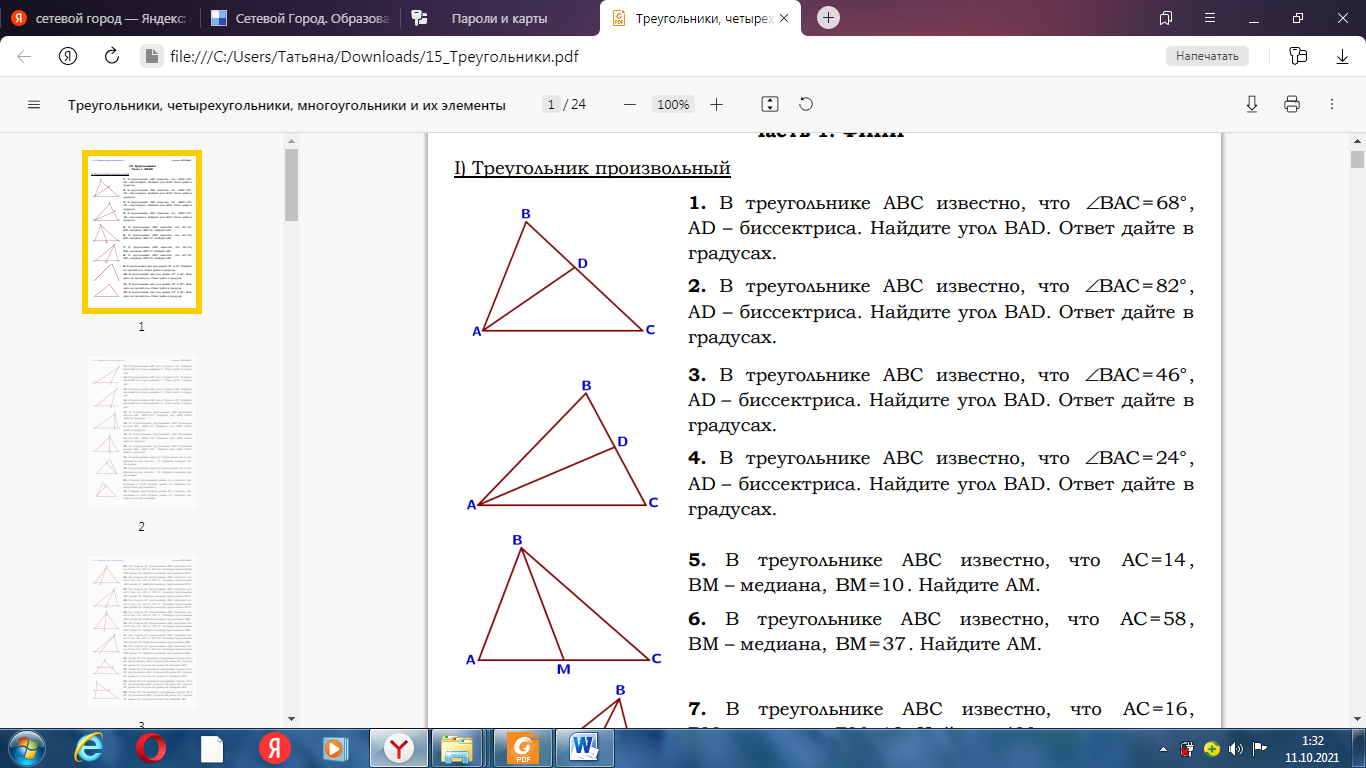Click the heading I) Треугольник произвольный
Image resolution: width=1366 pixels, height=768 pixels.
pyautogui.click(x=592, y=168)
